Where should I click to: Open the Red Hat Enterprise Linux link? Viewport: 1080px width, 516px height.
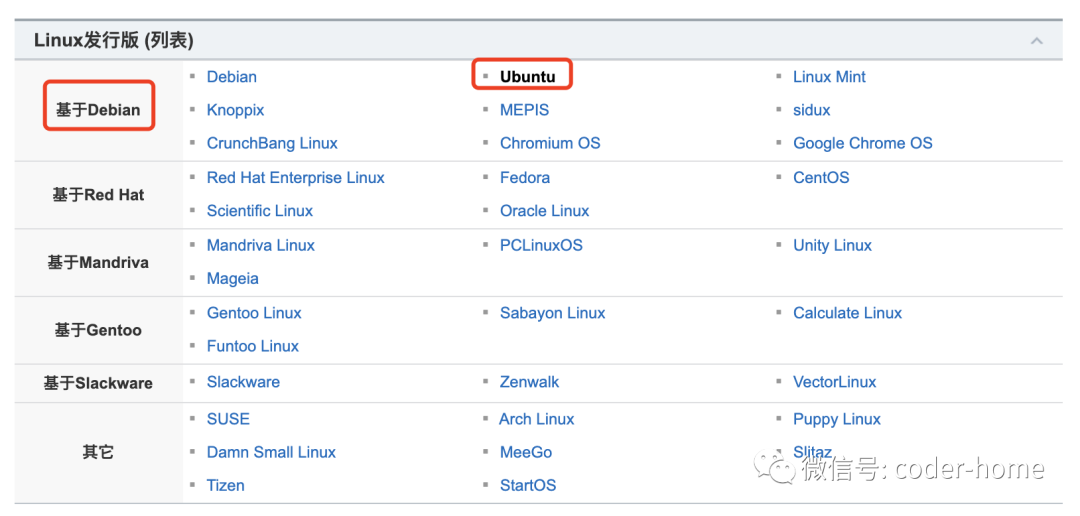pyautogui.click(x=295, y=178)
